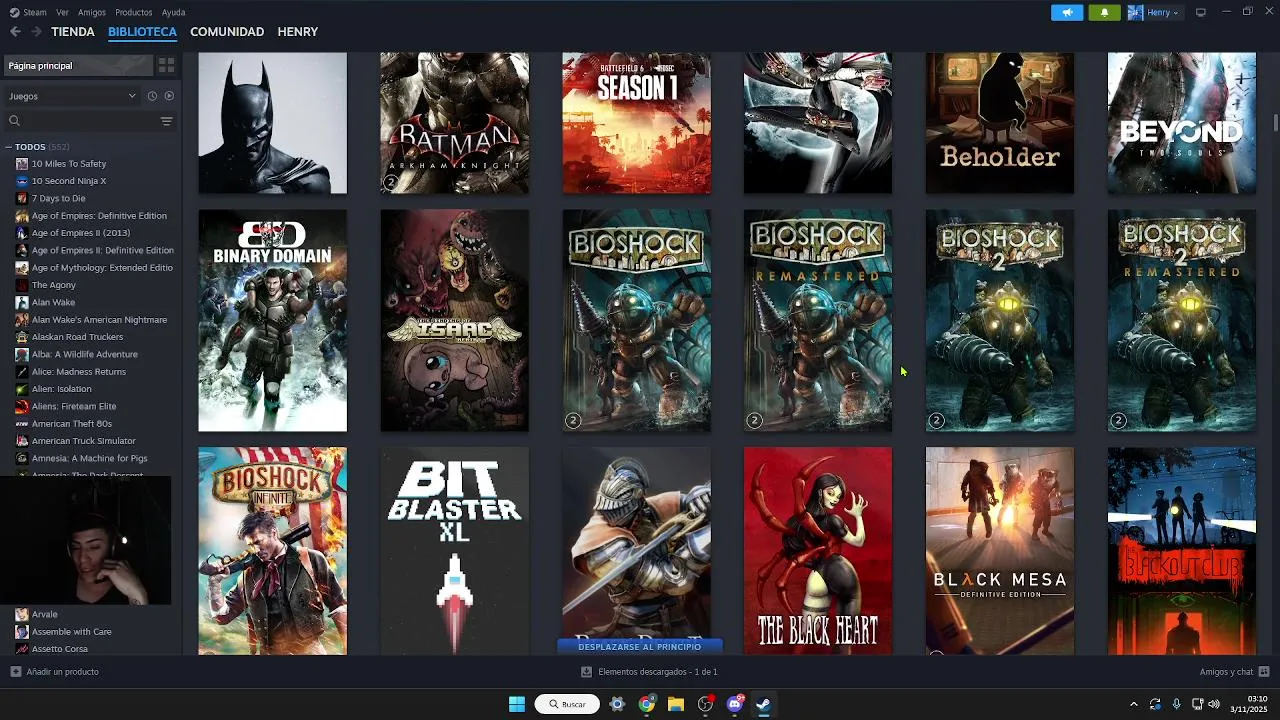
Task: Select Alaskan Road Truckers
Action: 77,337
